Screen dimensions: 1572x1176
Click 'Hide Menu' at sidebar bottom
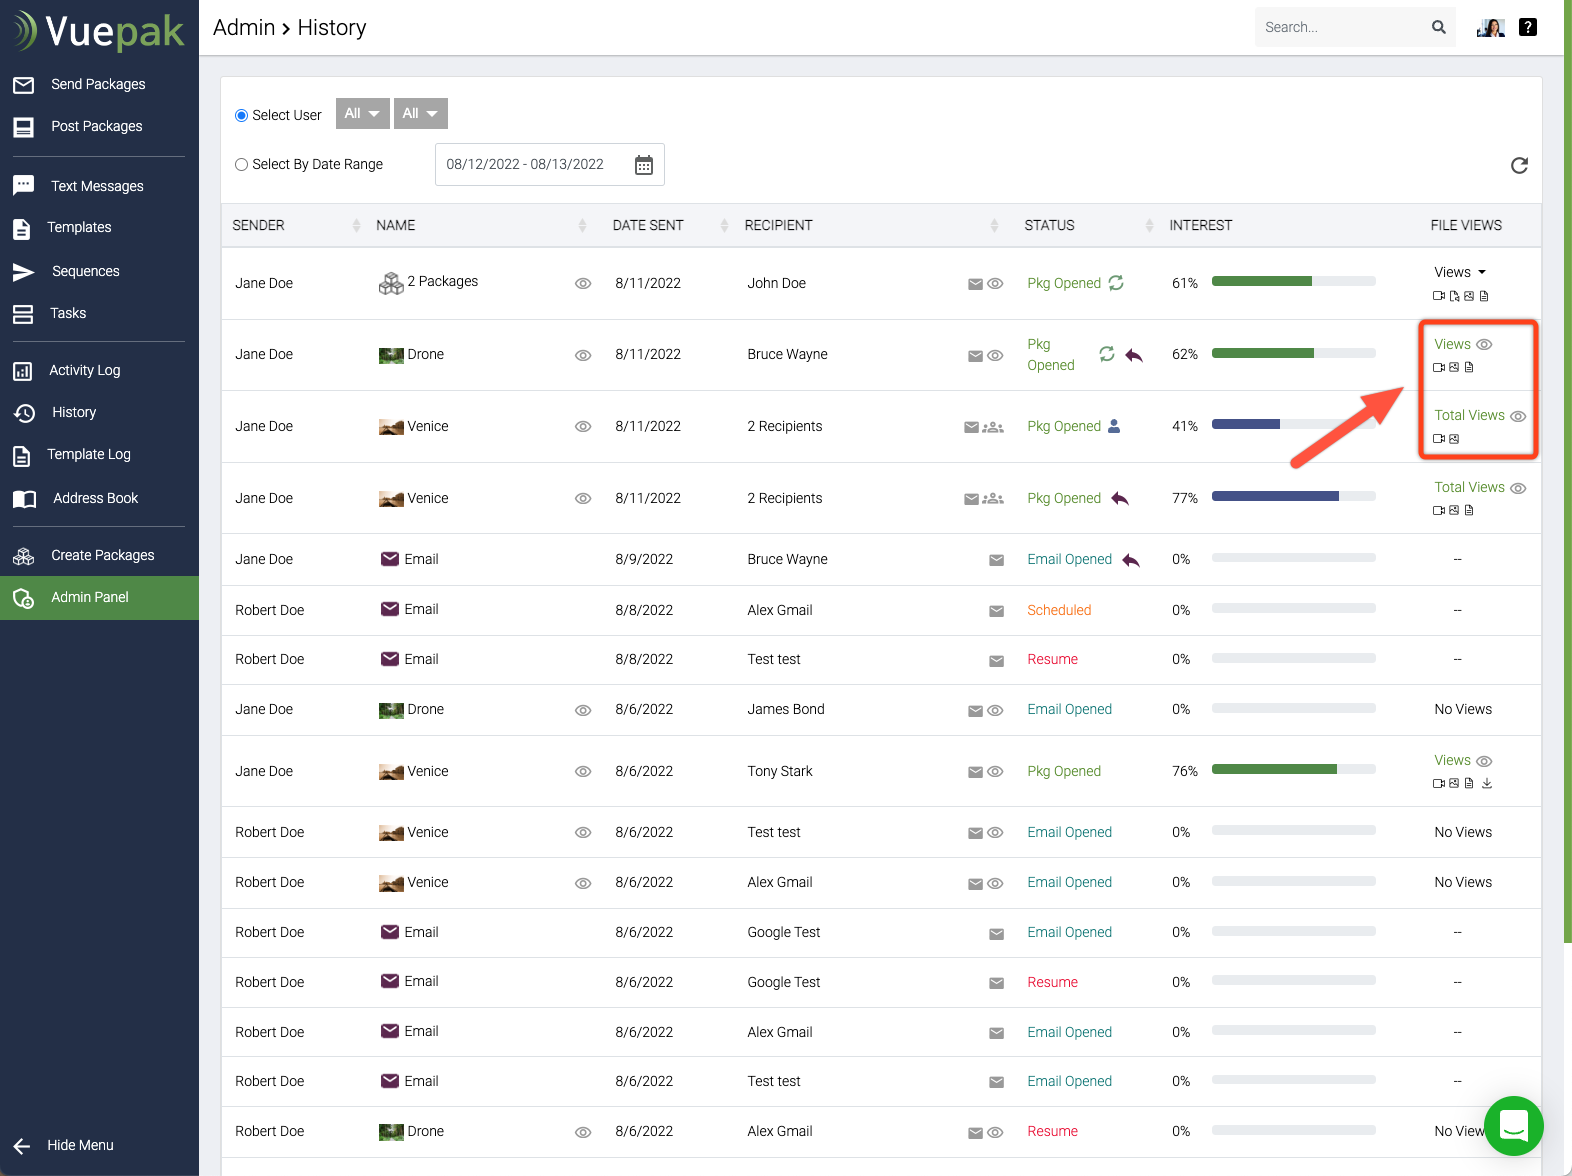tap(79, 1146)
